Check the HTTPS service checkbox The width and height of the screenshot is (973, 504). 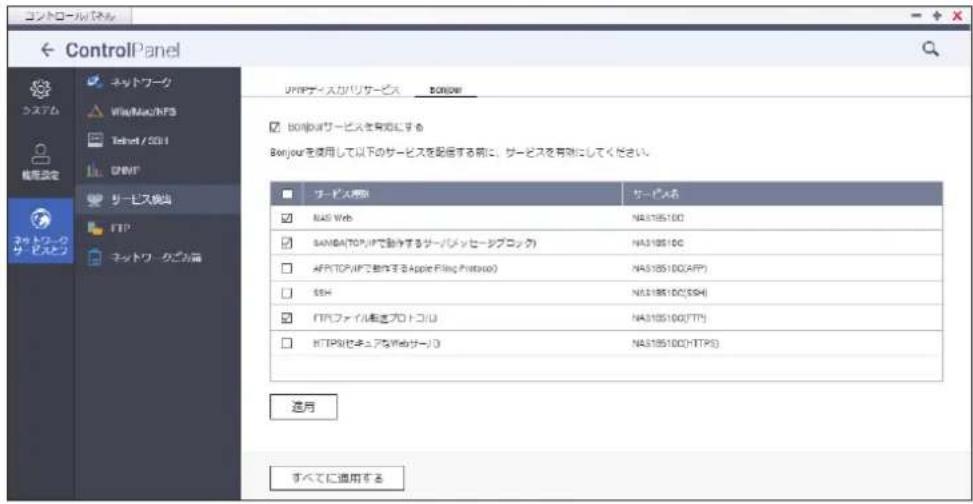click(x=286, y=342)
